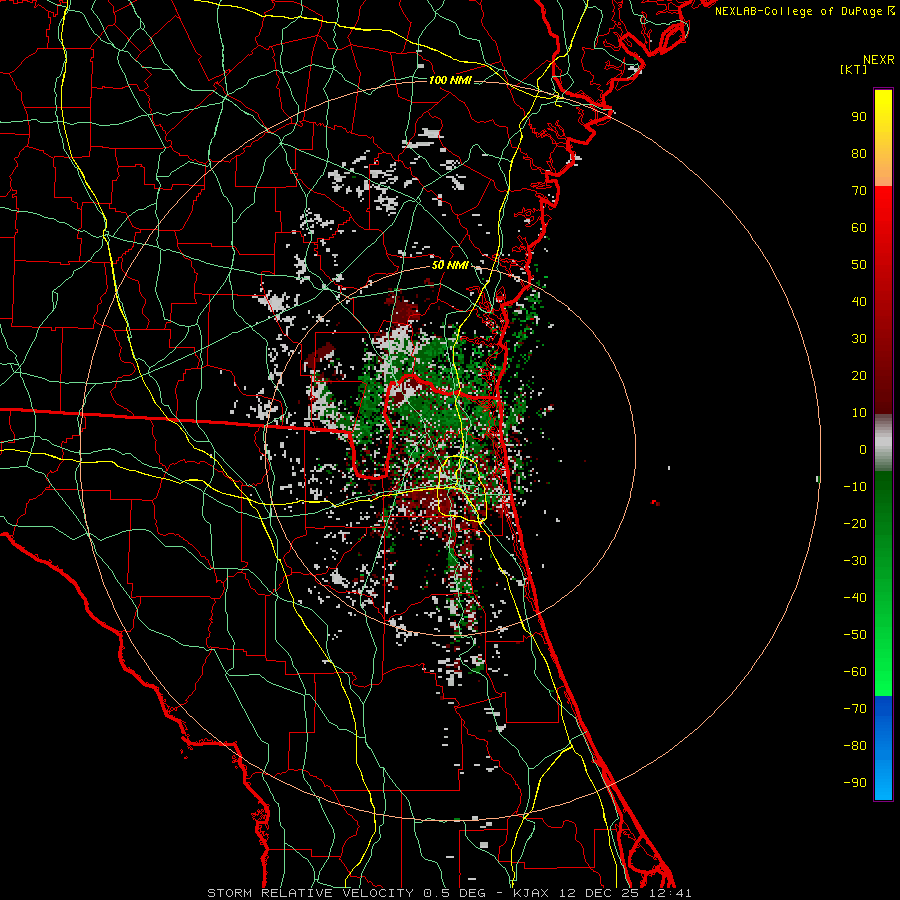Click the "-30" scale value

coord(855,561)
